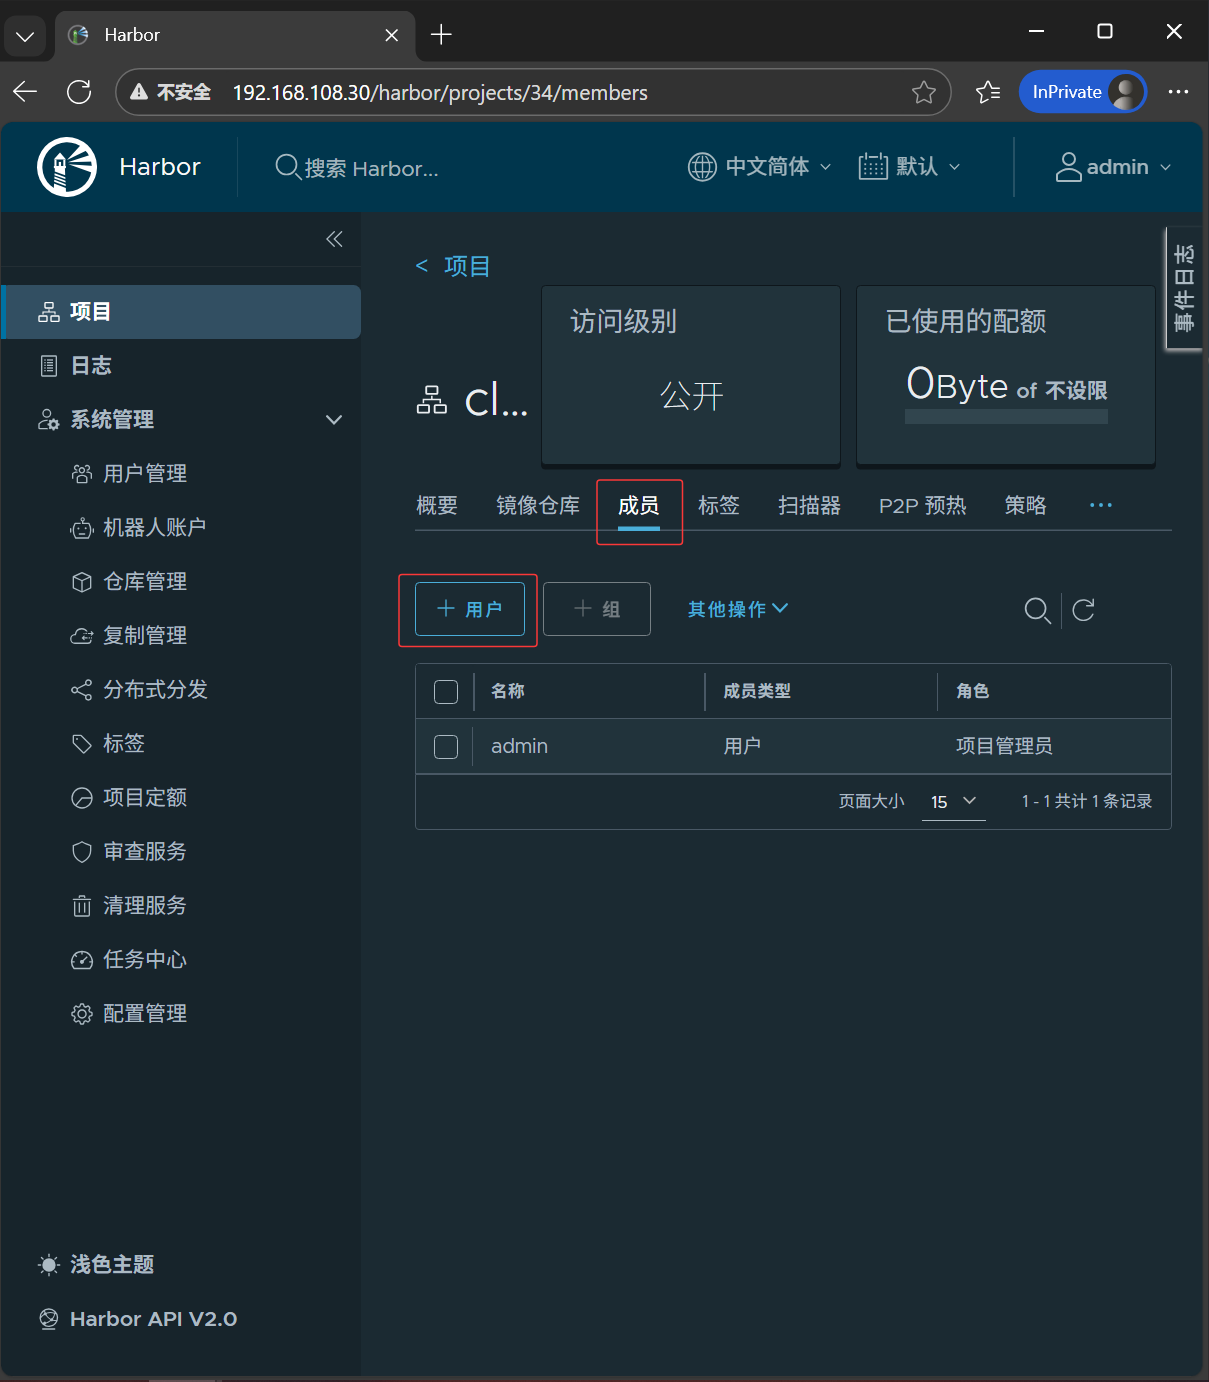Click the admin user avatar icon
The height and width of the screenshot is (1382, 1209).
pos(1068,167)
